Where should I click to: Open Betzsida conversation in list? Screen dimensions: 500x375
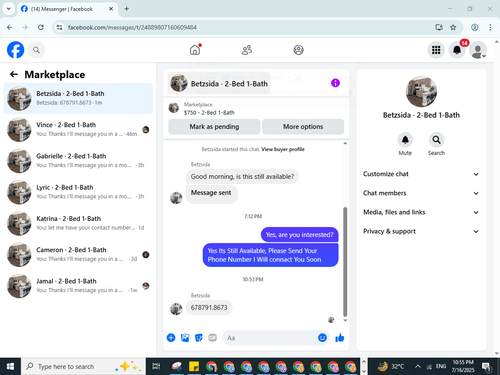point(78,98)
